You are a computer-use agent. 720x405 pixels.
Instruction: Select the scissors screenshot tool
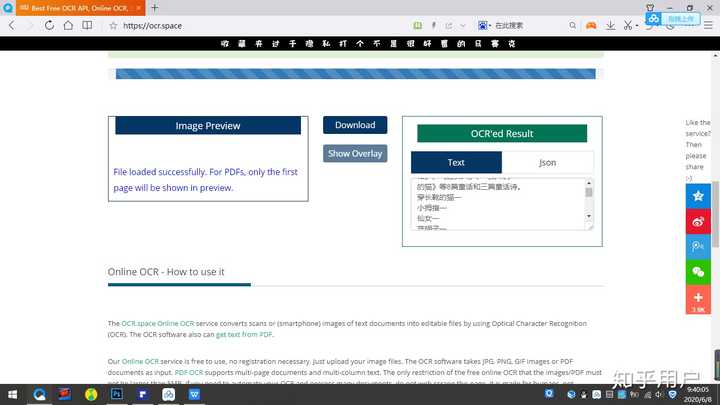click(x=628, y=25)
